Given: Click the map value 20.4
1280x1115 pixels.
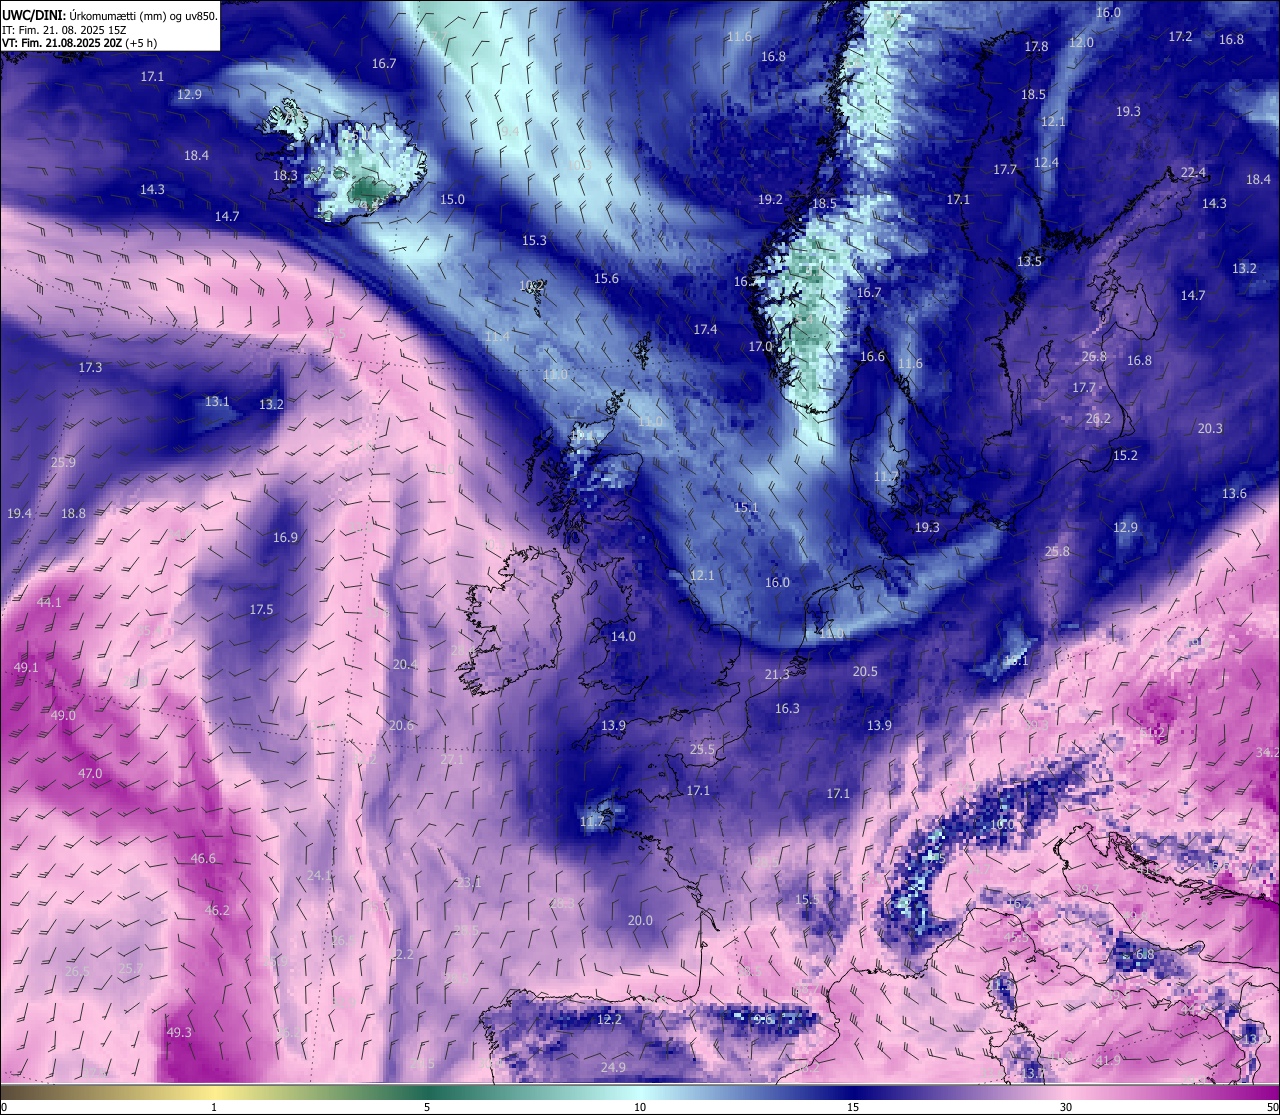Looking at the screenshot, I should pos(404,664).
